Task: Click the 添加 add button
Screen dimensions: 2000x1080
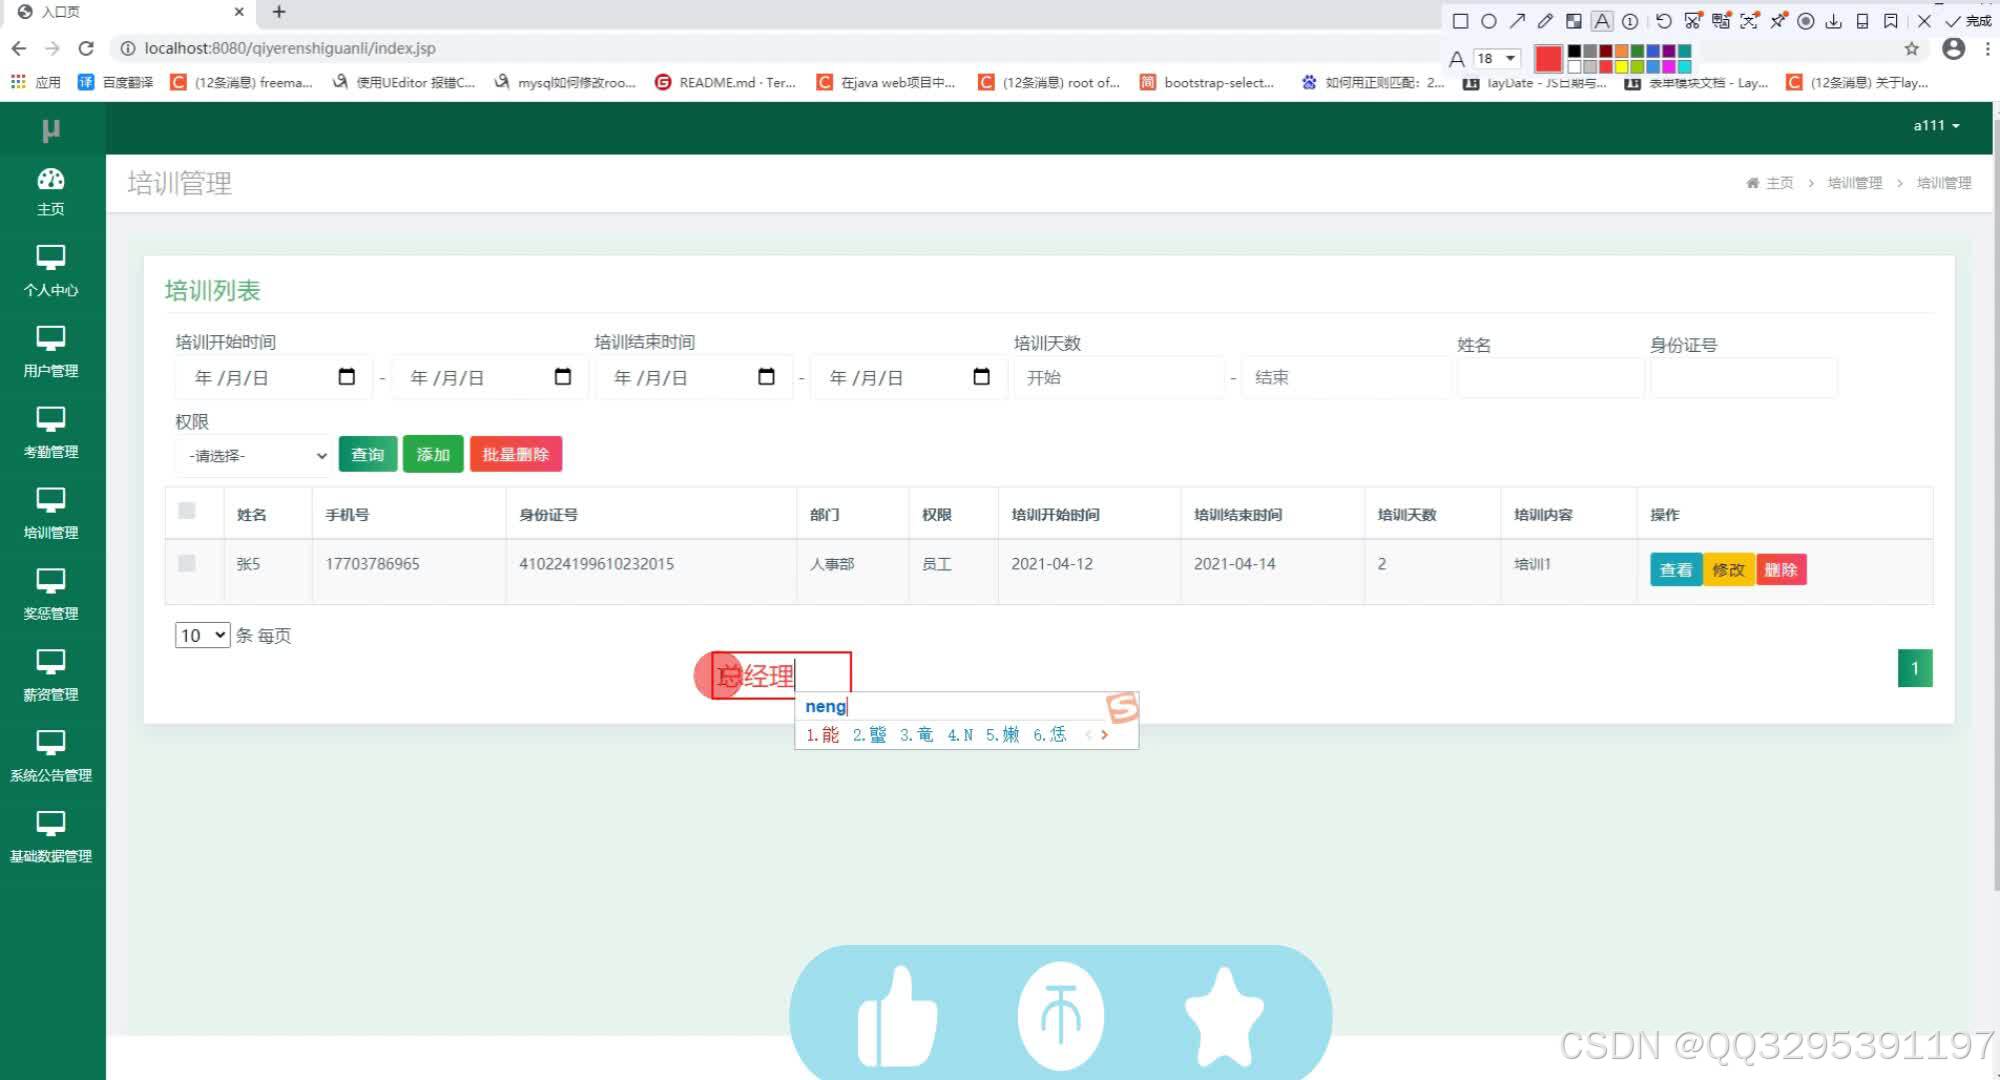Action: tap(433, 454)
